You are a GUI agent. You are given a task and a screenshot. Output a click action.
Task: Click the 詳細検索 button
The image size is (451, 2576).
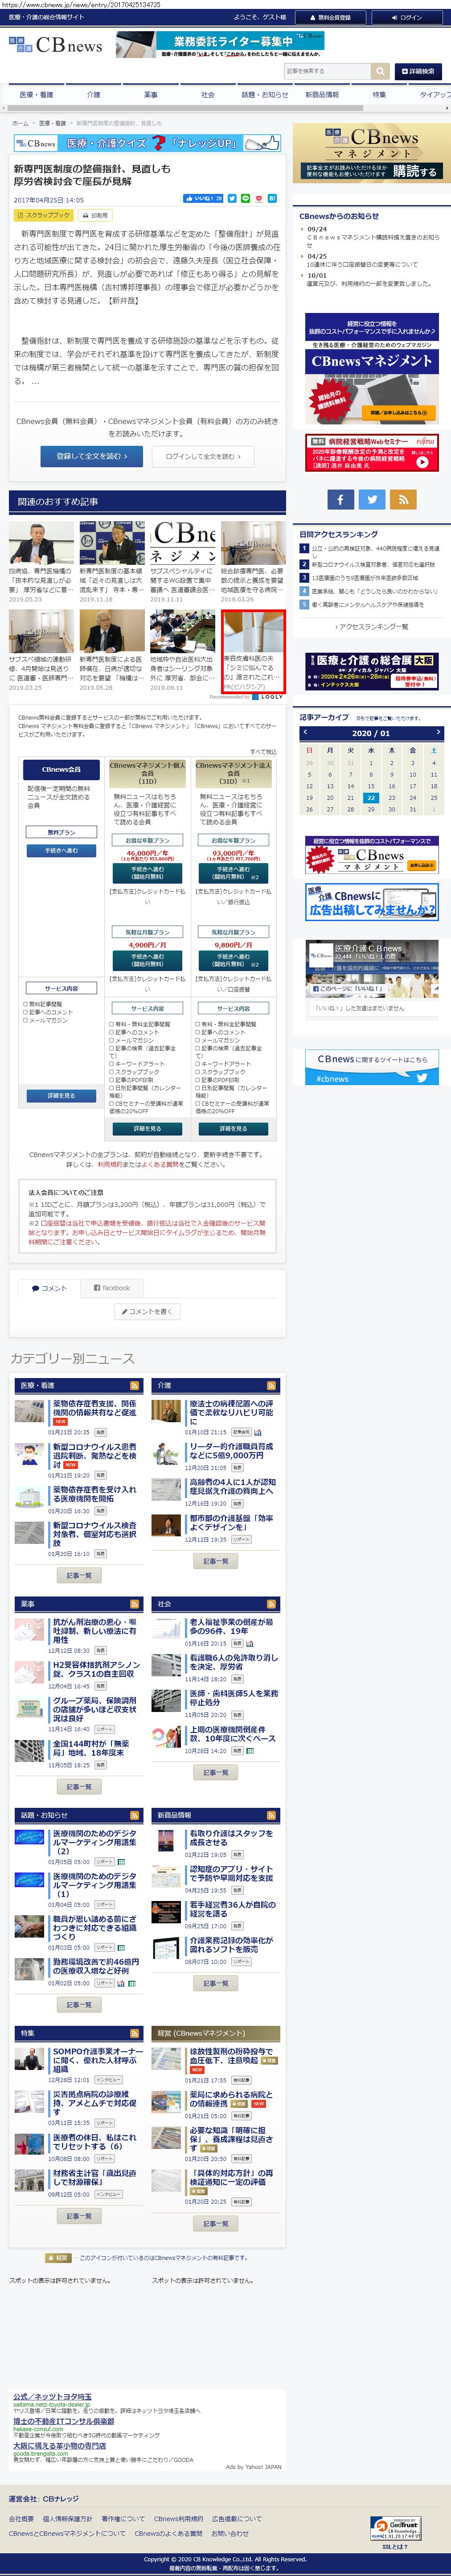pyautogui.click(x=417, y=71)
